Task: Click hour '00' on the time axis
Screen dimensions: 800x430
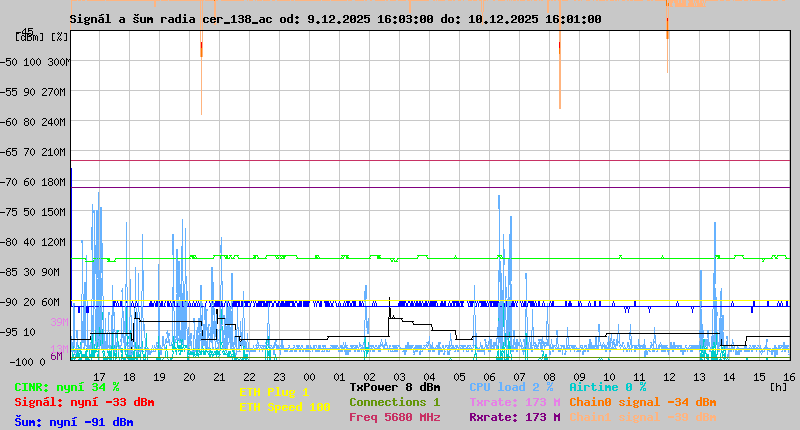Action: (310, 377)
